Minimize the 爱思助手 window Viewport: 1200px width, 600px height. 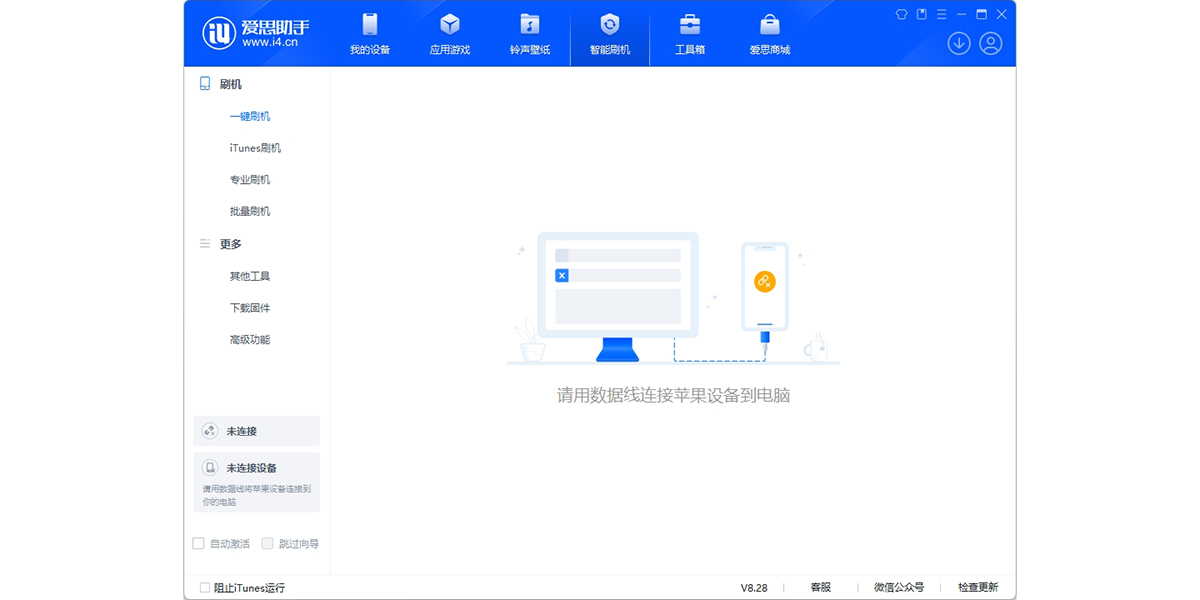click(x=961, y=14)
